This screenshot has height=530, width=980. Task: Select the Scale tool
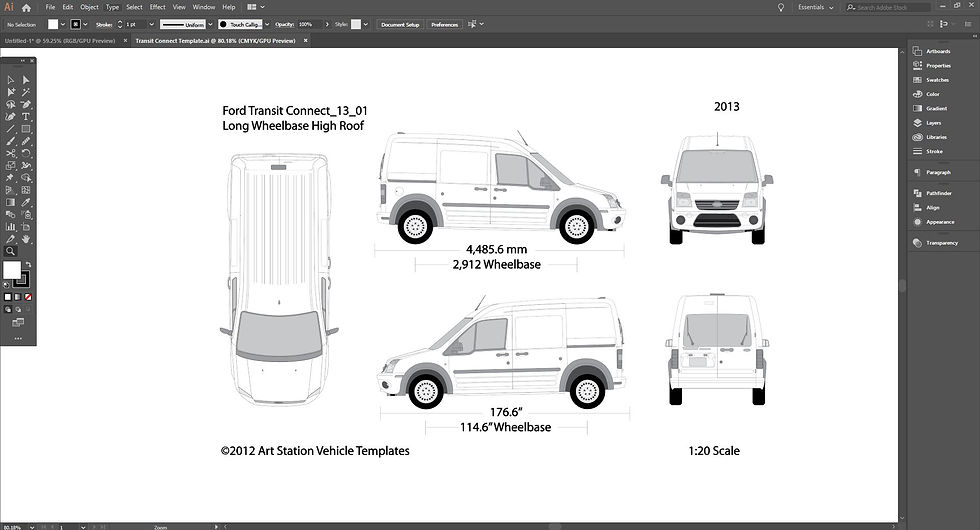[x=11, y=166]
